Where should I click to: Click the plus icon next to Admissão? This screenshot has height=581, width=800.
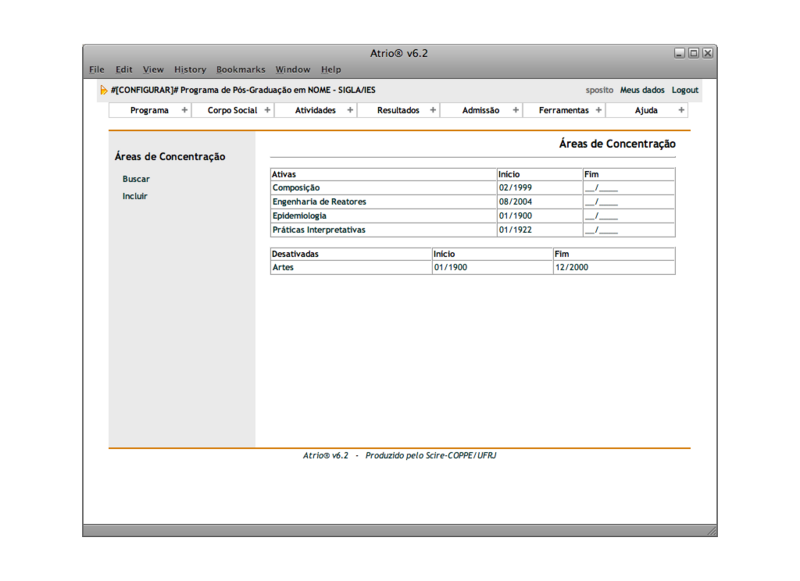[x=516, y=110]
